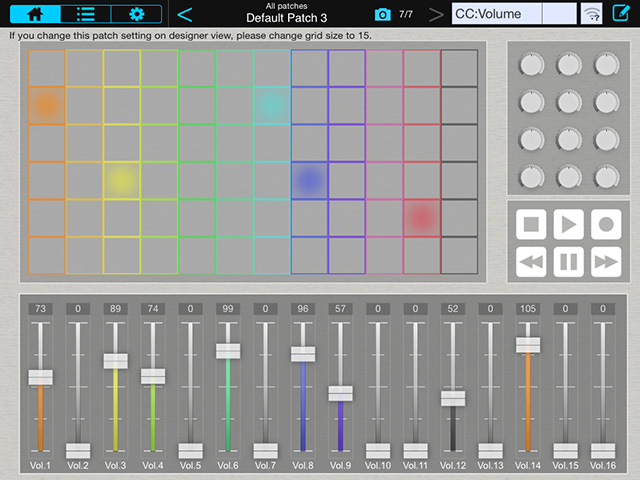Click the Vol.14 orange fader handle
Image resolution: width=640 pixels, height=480 pixels.
[528, 345]
